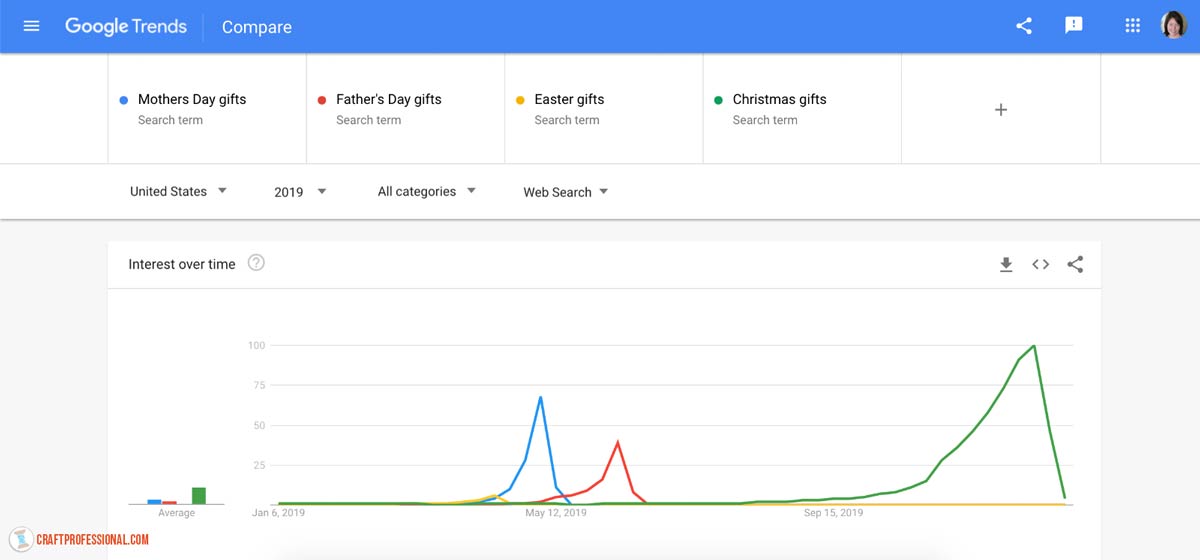
Task: Click the Google Trends logo
Action: pyautogui.click(x=126, y=26)
